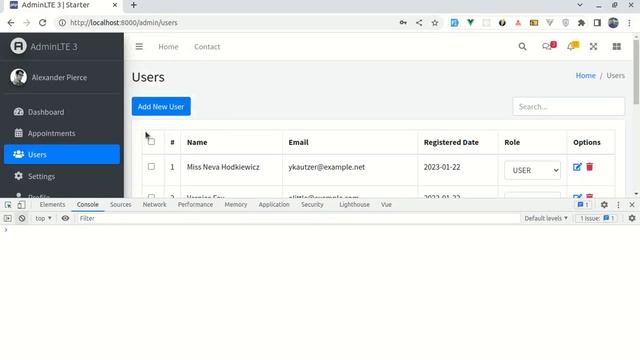Open the Vue devtools extension icon
Viewport: 640px width, 360px height.
tap(470, 23)
